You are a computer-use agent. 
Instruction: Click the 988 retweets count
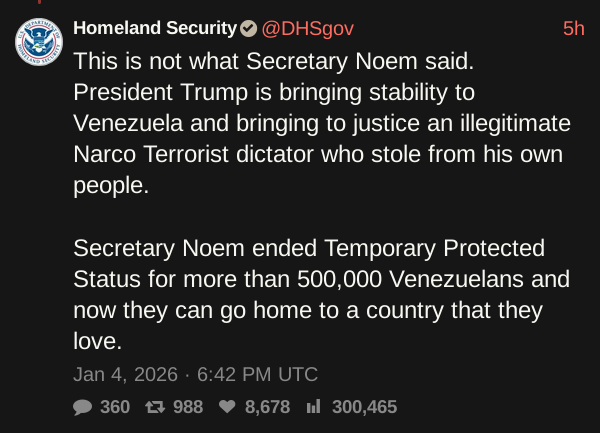coord(187,407)
